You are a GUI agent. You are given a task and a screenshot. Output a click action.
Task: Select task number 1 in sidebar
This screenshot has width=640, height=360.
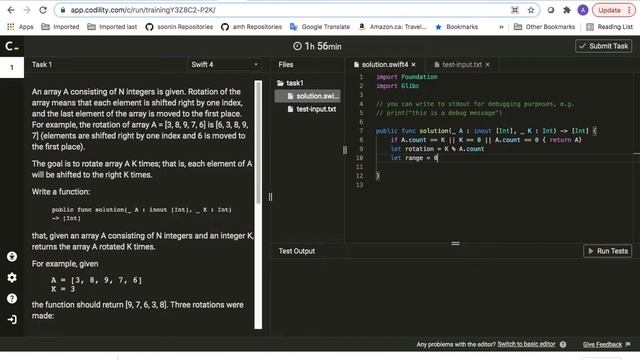pyautogui.click(x=12, y=67)
